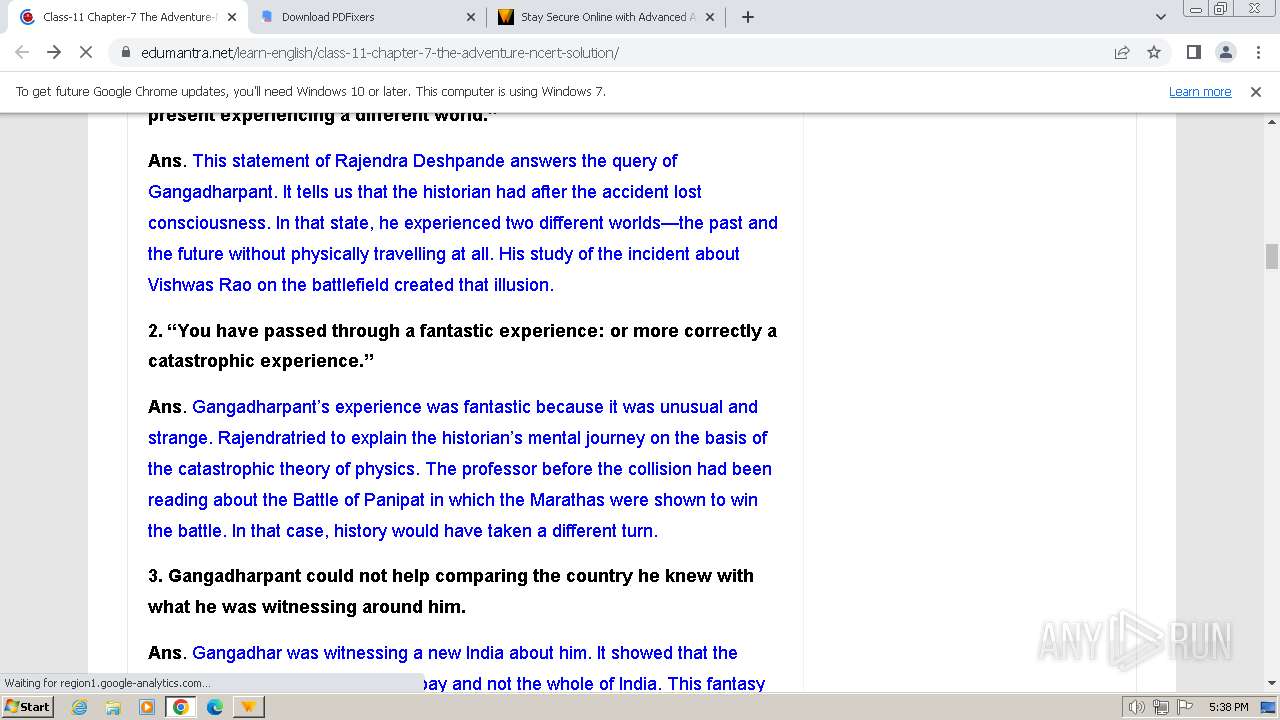Close the Stay Secure Online tab
The width and height of the screenshot is (1280, 720).
coord(711,17)
